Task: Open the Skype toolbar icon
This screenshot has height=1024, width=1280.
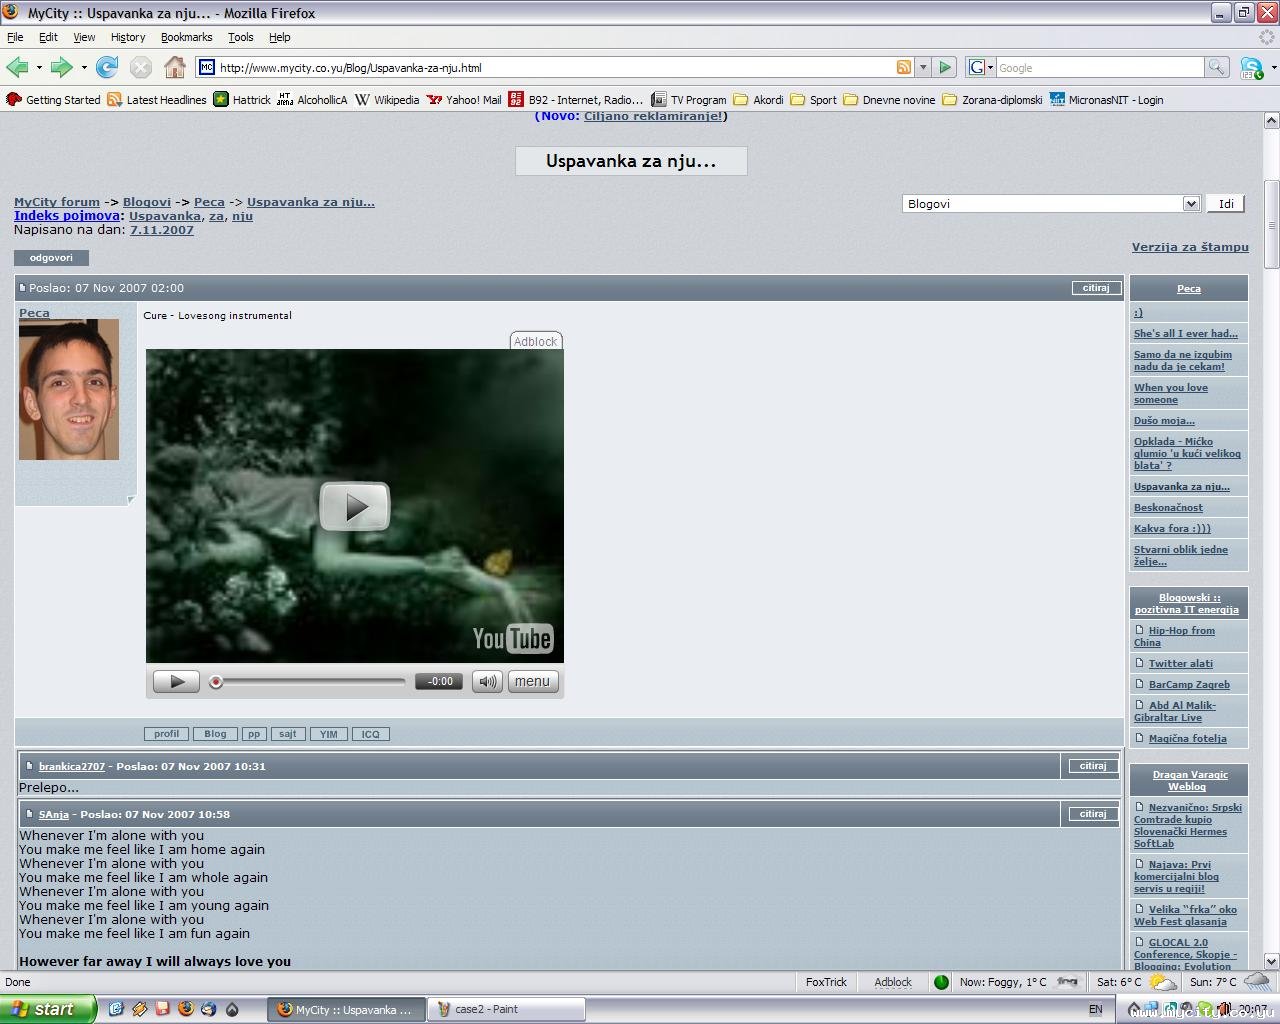Action: [x=1251, y=67]
